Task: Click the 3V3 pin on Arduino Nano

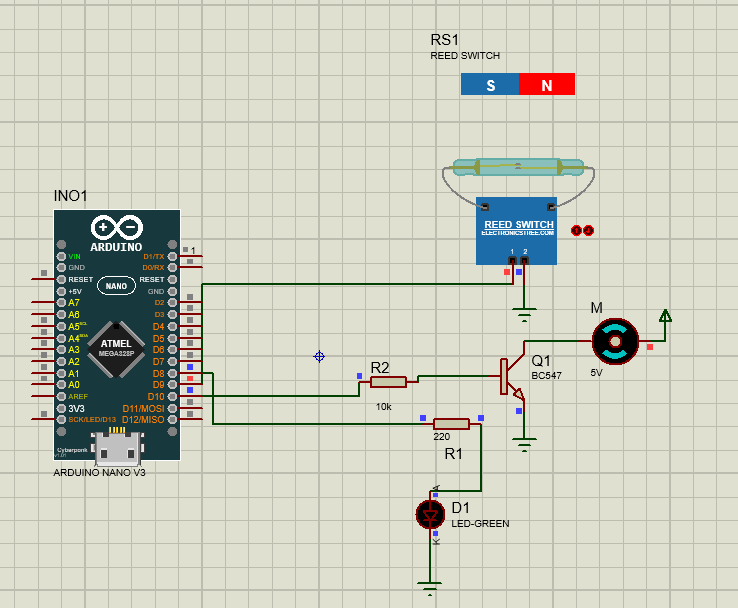Action: click(61, 408)
